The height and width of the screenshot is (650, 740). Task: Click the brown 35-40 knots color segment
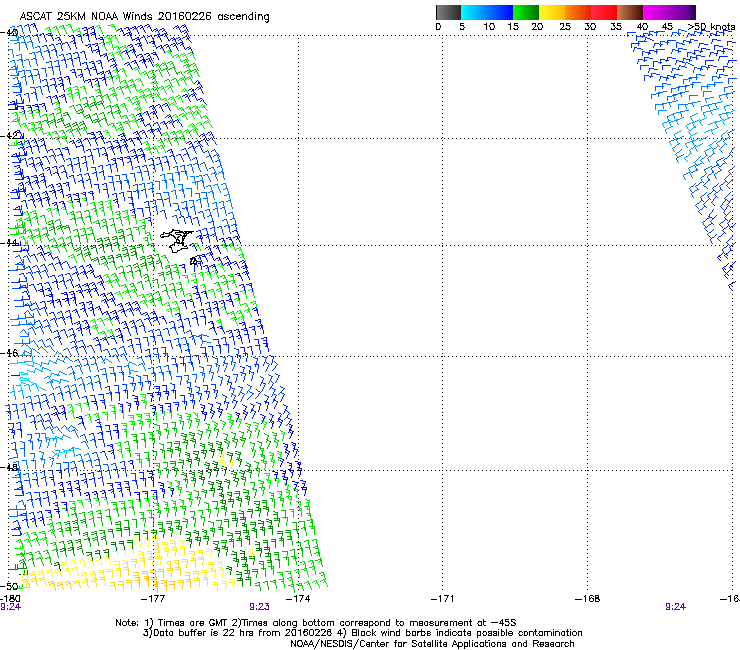[x=630, y=12]
